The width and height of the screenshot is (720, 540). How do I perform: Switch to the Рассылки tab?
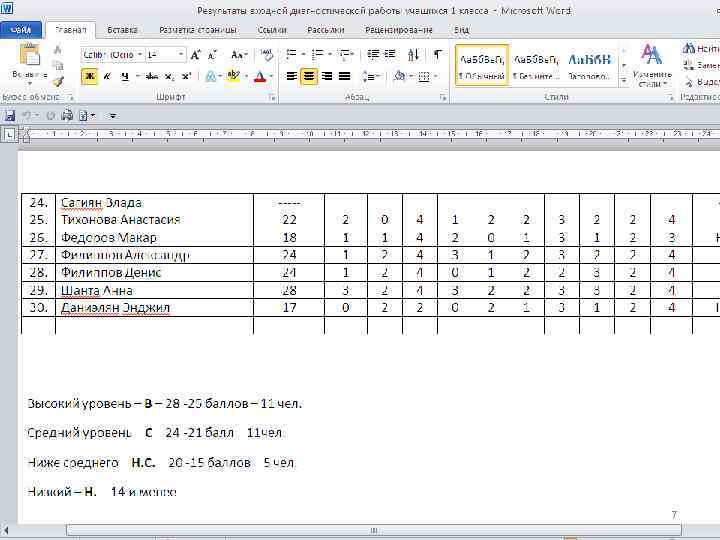pyautogui.click(x=326, y=30)
